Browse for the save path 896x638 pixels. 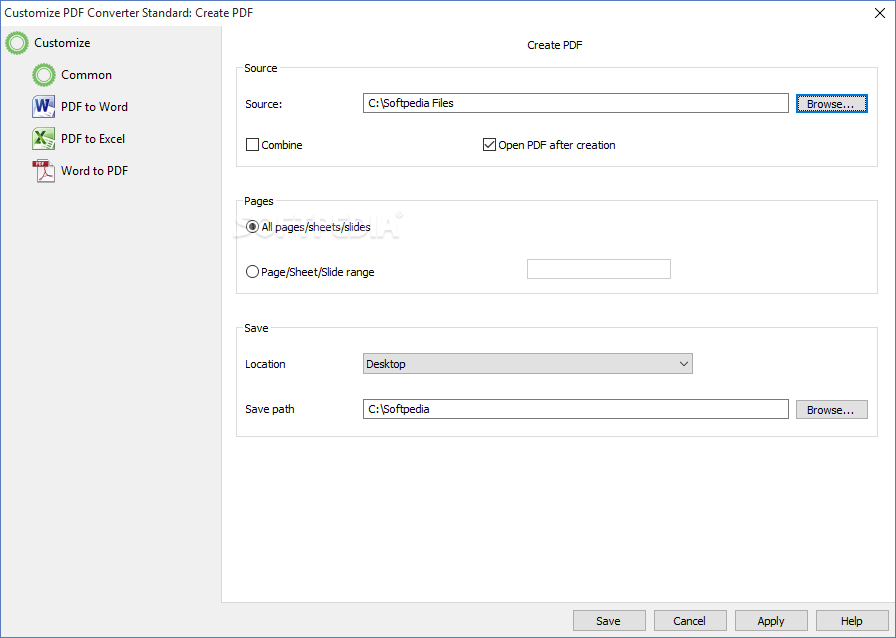point(831,410)
